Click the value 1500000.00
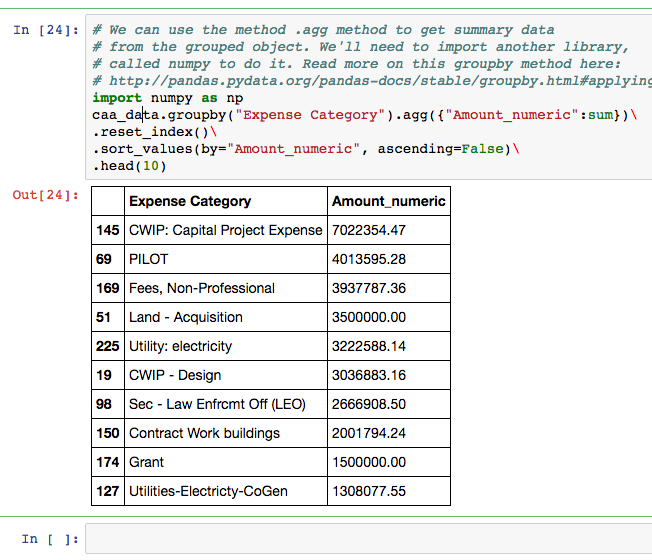 [369, 462]
